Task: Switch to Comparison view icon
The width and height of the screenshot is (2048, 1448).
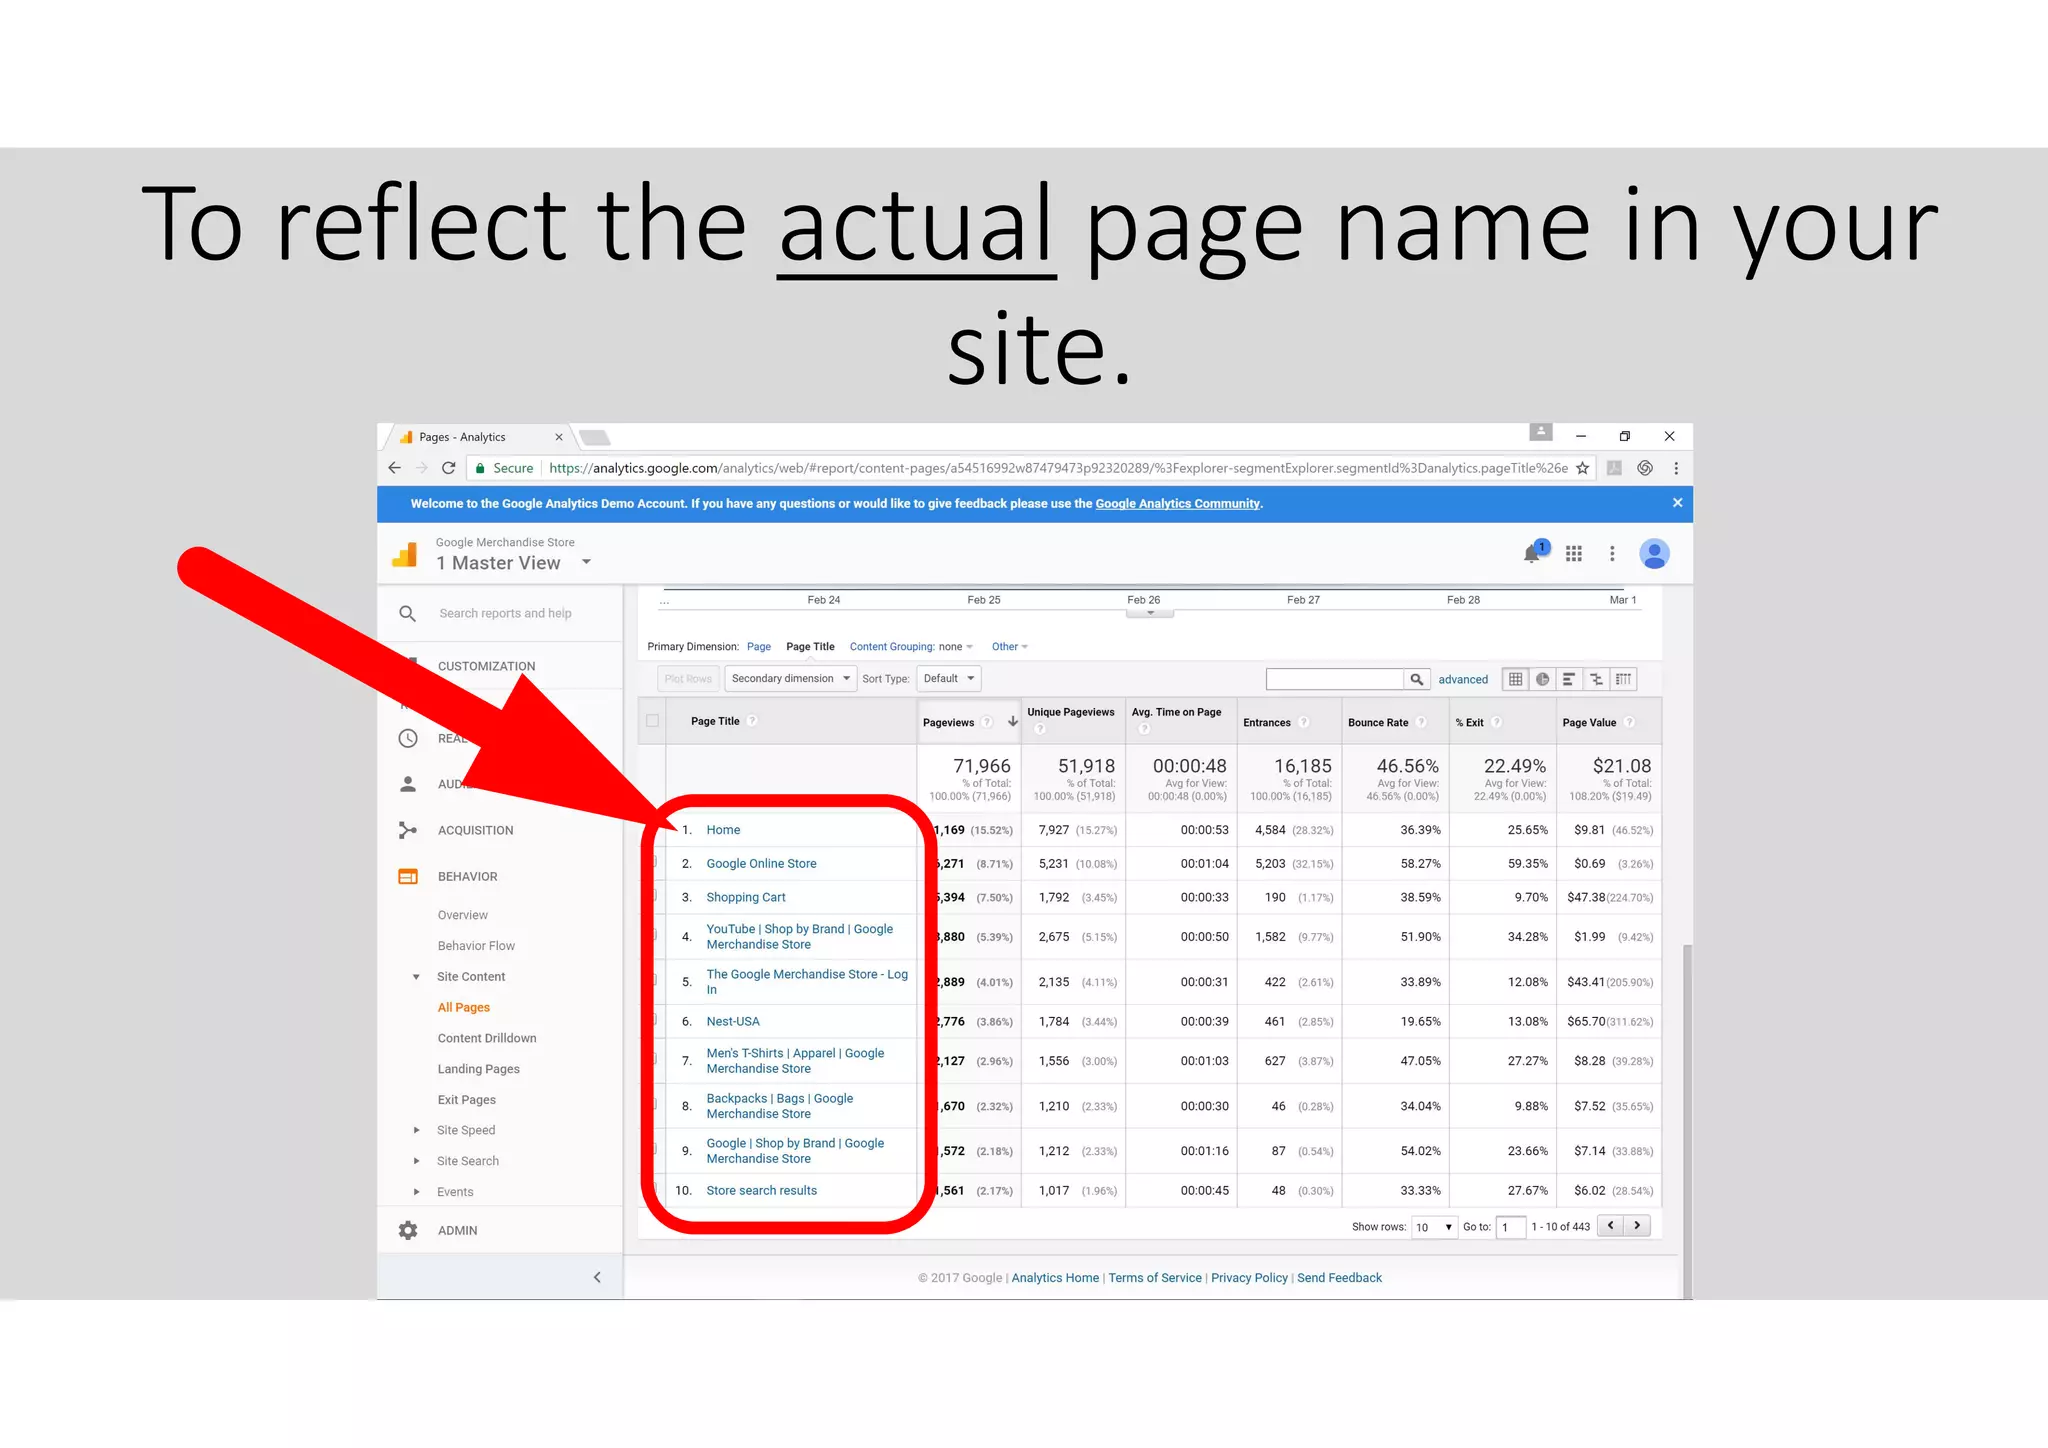Action: point(1596,679)
